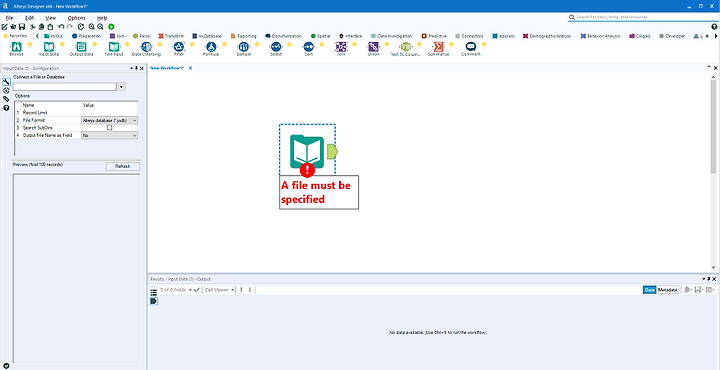This screenshot has height=370, width=720.
Task: Pick the Filter tool icon
Action: (x=179, y=47)
